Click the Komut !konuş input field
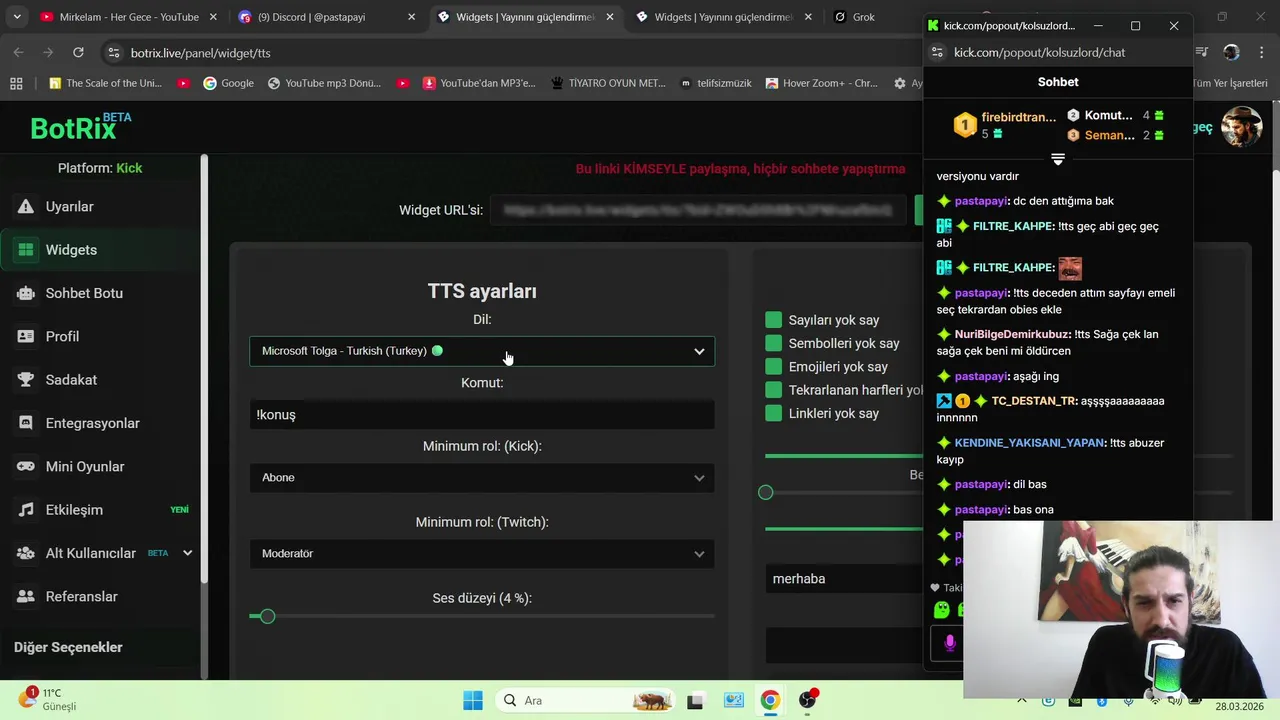The image size is (1280, 720). pos(482,415)
